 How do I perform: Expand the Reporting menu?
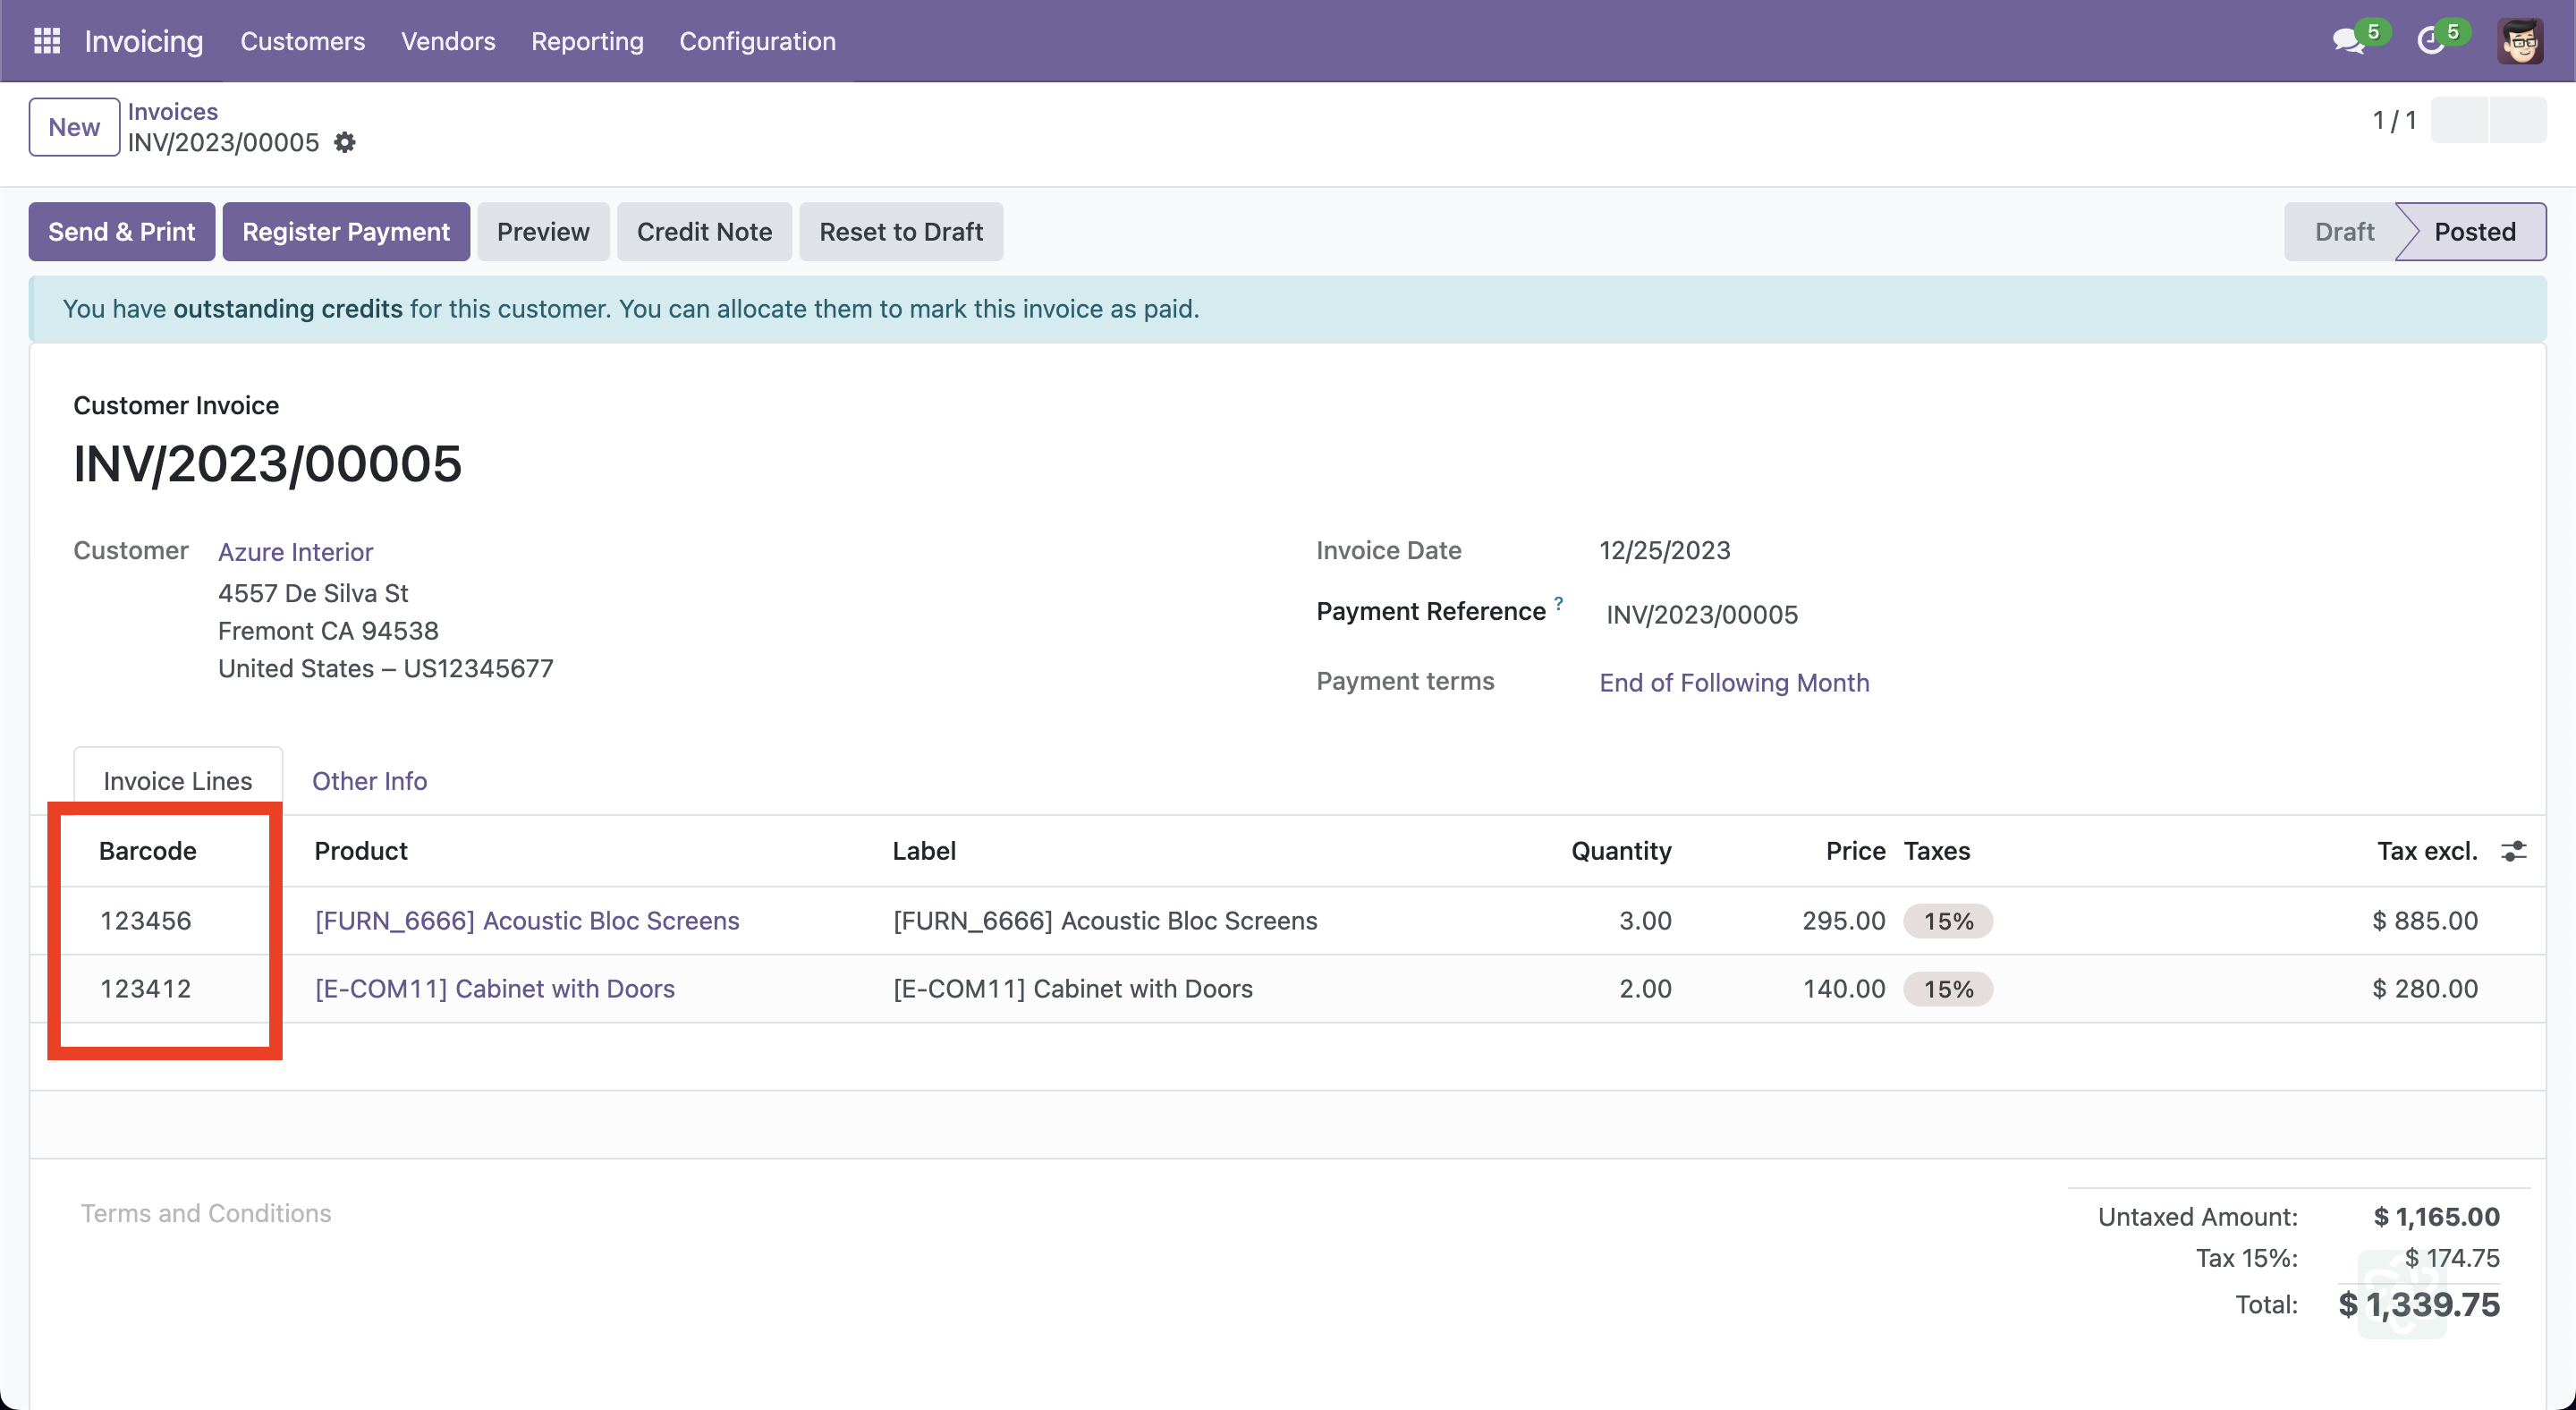(587, 41)
